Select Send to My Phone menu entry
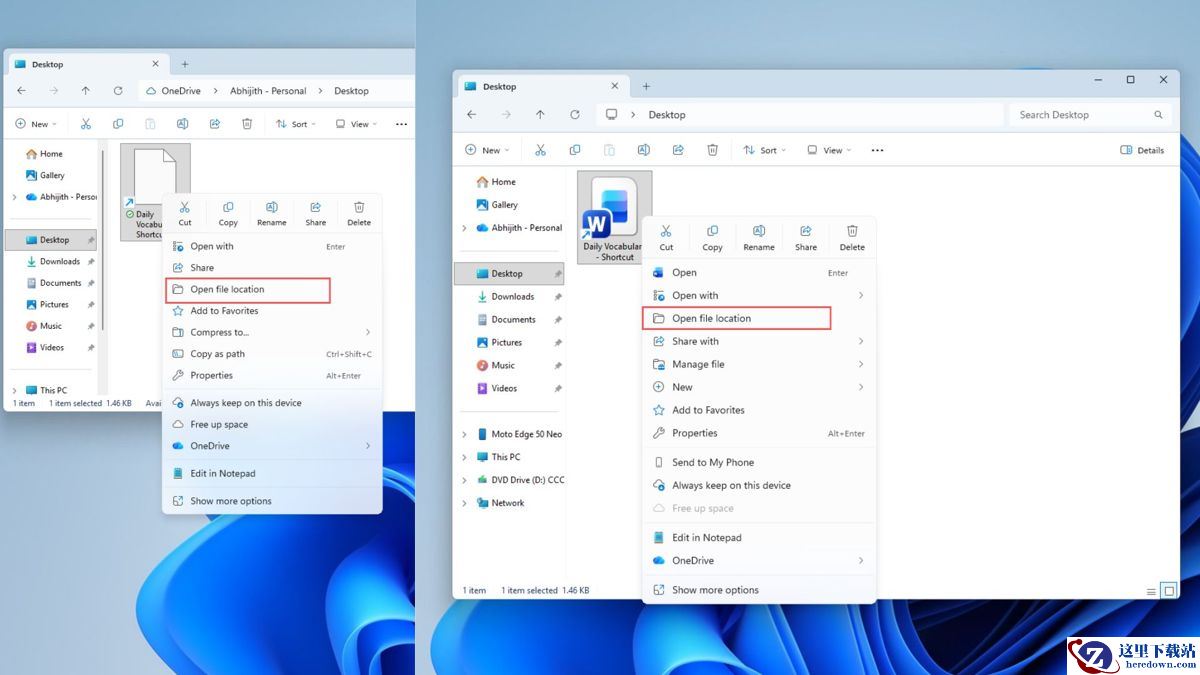Screen dimensions: 1200x675 coord(712,462)
